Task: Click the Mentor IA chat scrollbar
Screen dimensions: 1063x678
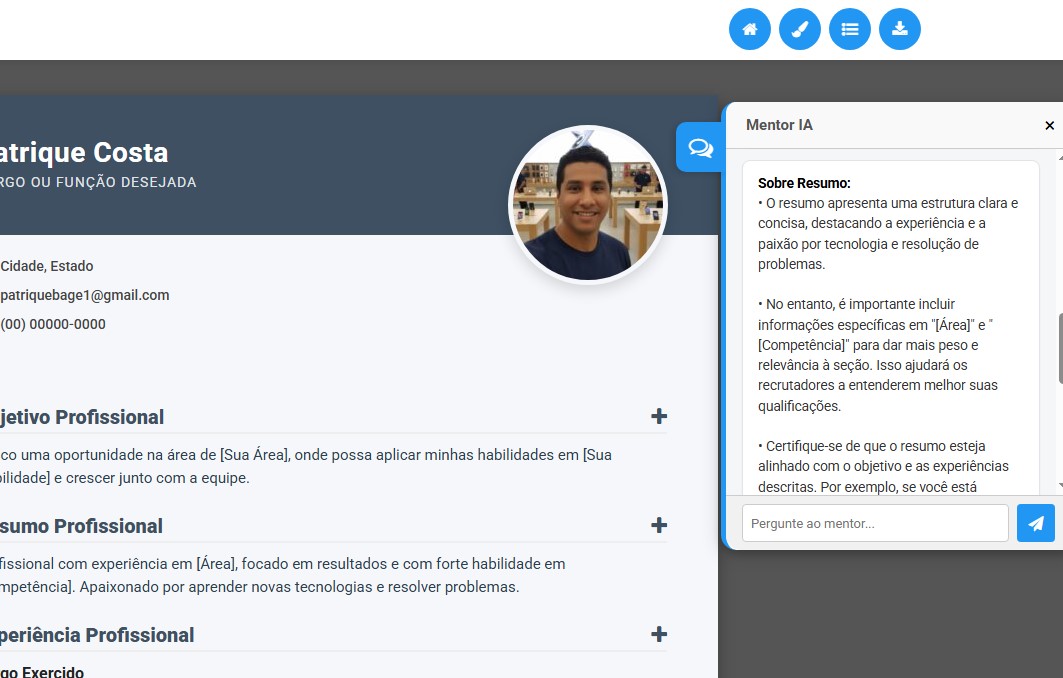Action: click(1059, 350)
